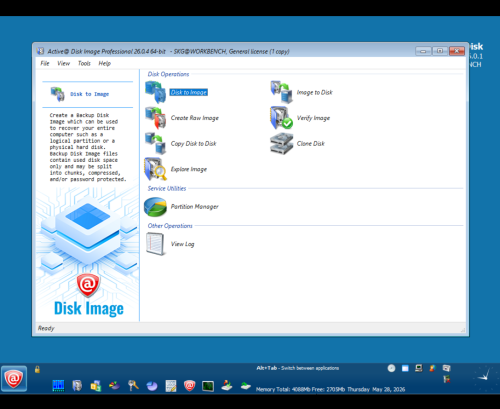Open the Verify Image operation
The image size is (500, 409).
(313, 118)
